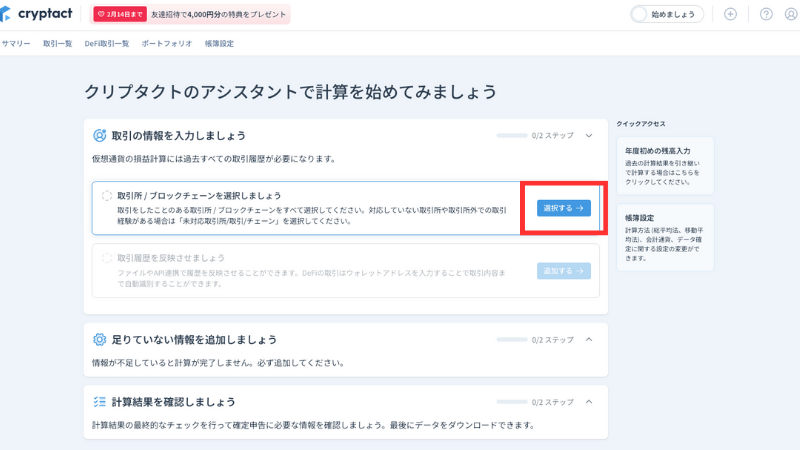This screenshot has width=800, height=450.
Task: Open the help question mark icon
Action: (x=766, y=14)
